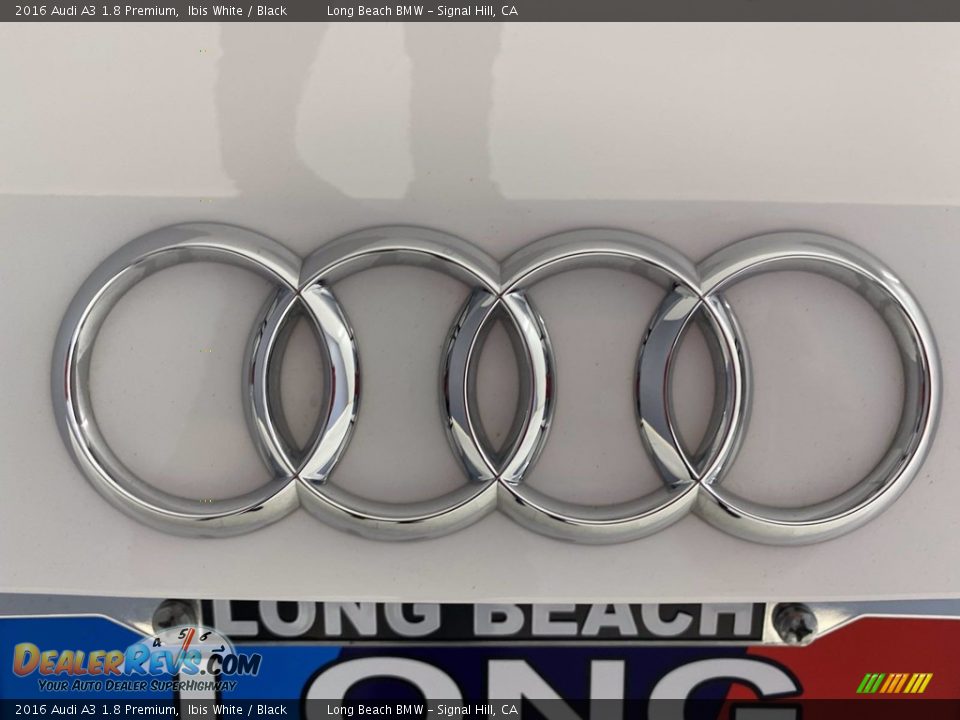Click 'Ibis White / Black' in the top caption
Viewport: 960px width, 720px height.
[x=237, y=10]
